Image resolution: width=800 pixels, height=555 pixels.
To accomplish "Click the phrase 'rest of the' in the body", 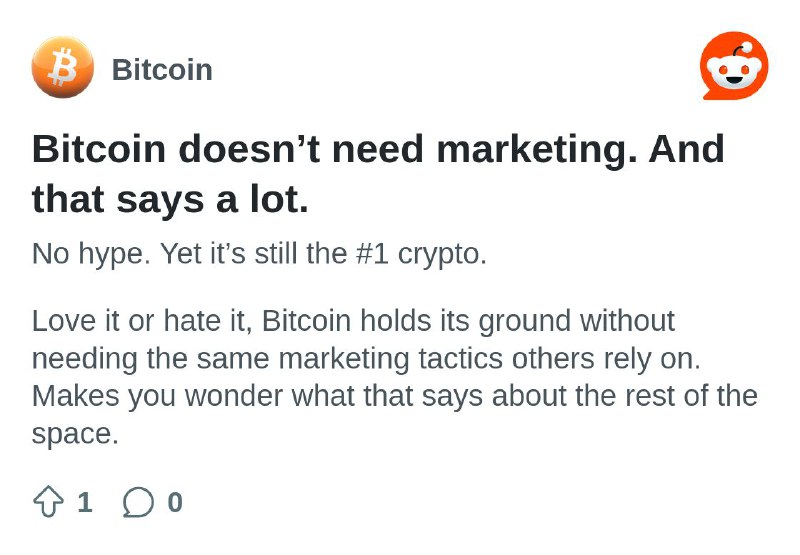I will coord(691,396).
